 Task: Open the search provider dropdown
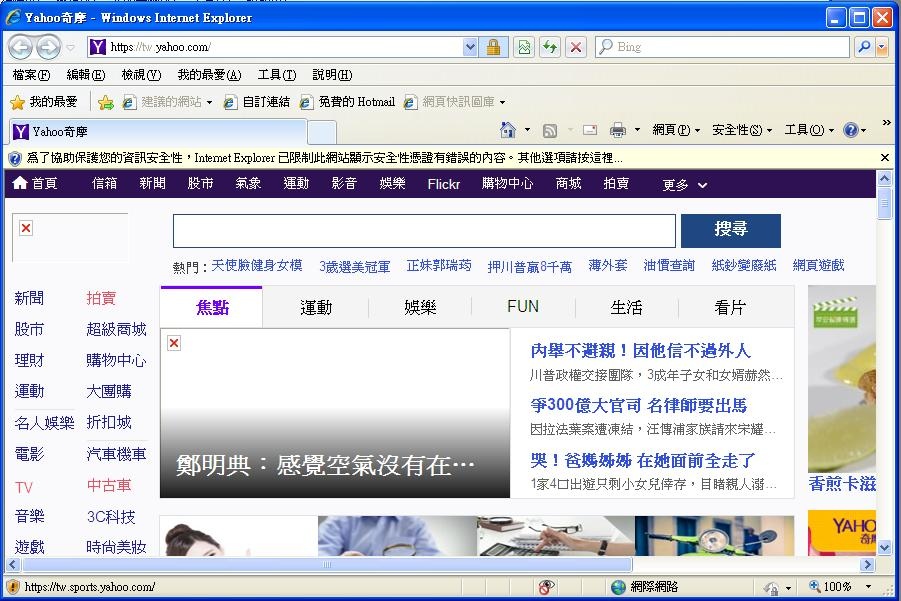(x=882, y=47)
